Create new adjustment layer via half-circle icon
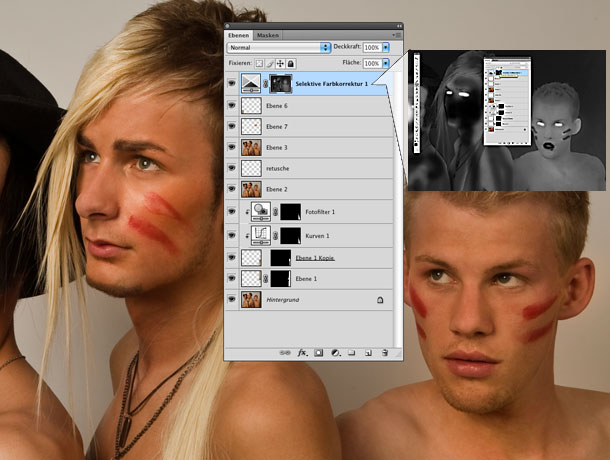 pos(335,353)
